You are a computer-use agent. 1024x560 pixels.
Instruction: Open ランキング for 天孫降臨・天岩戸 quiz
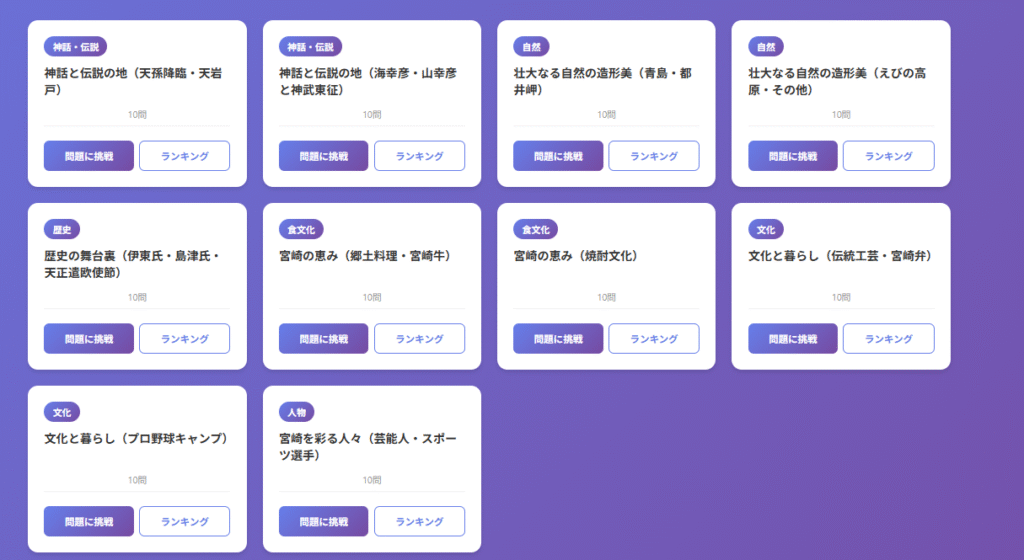click(x=184, y=156)
